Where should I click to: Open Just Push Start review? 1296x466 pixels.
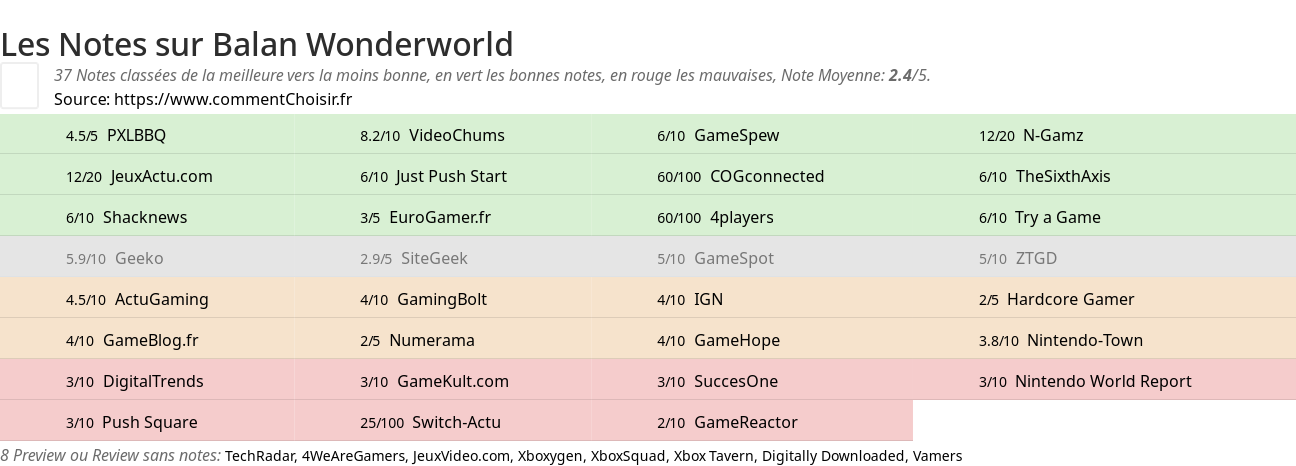443,176
